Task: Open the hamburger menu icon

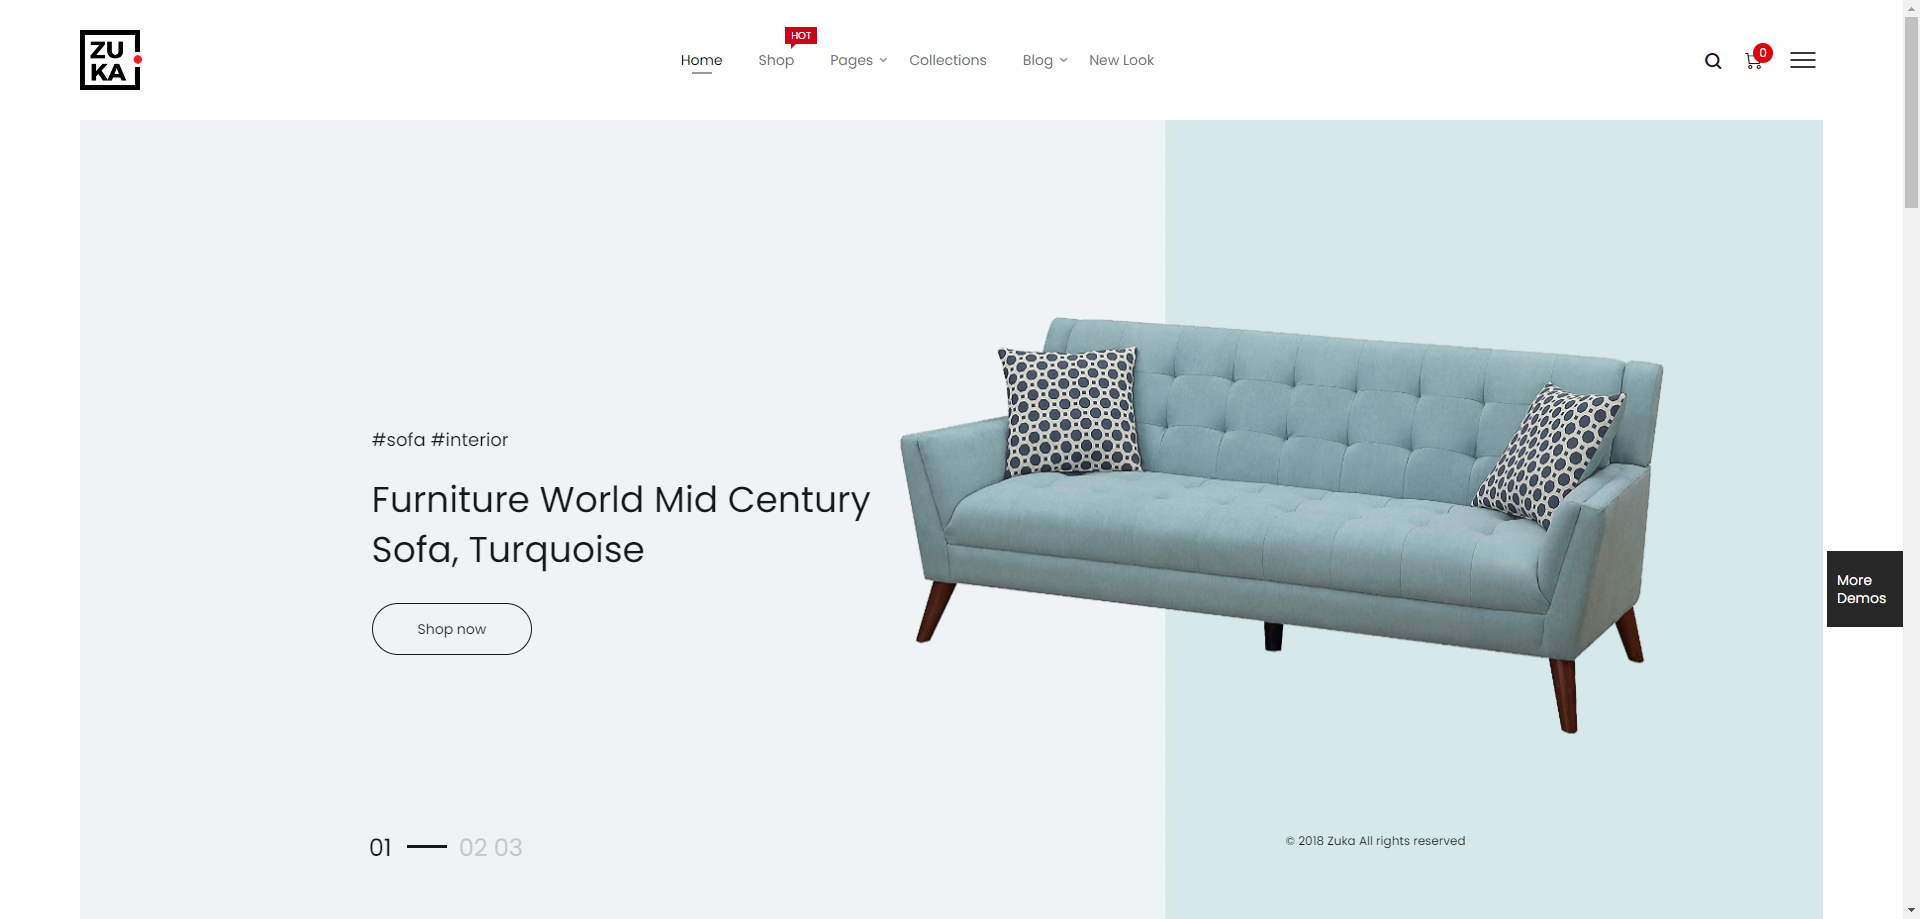Action: (x=1803, y=60)
